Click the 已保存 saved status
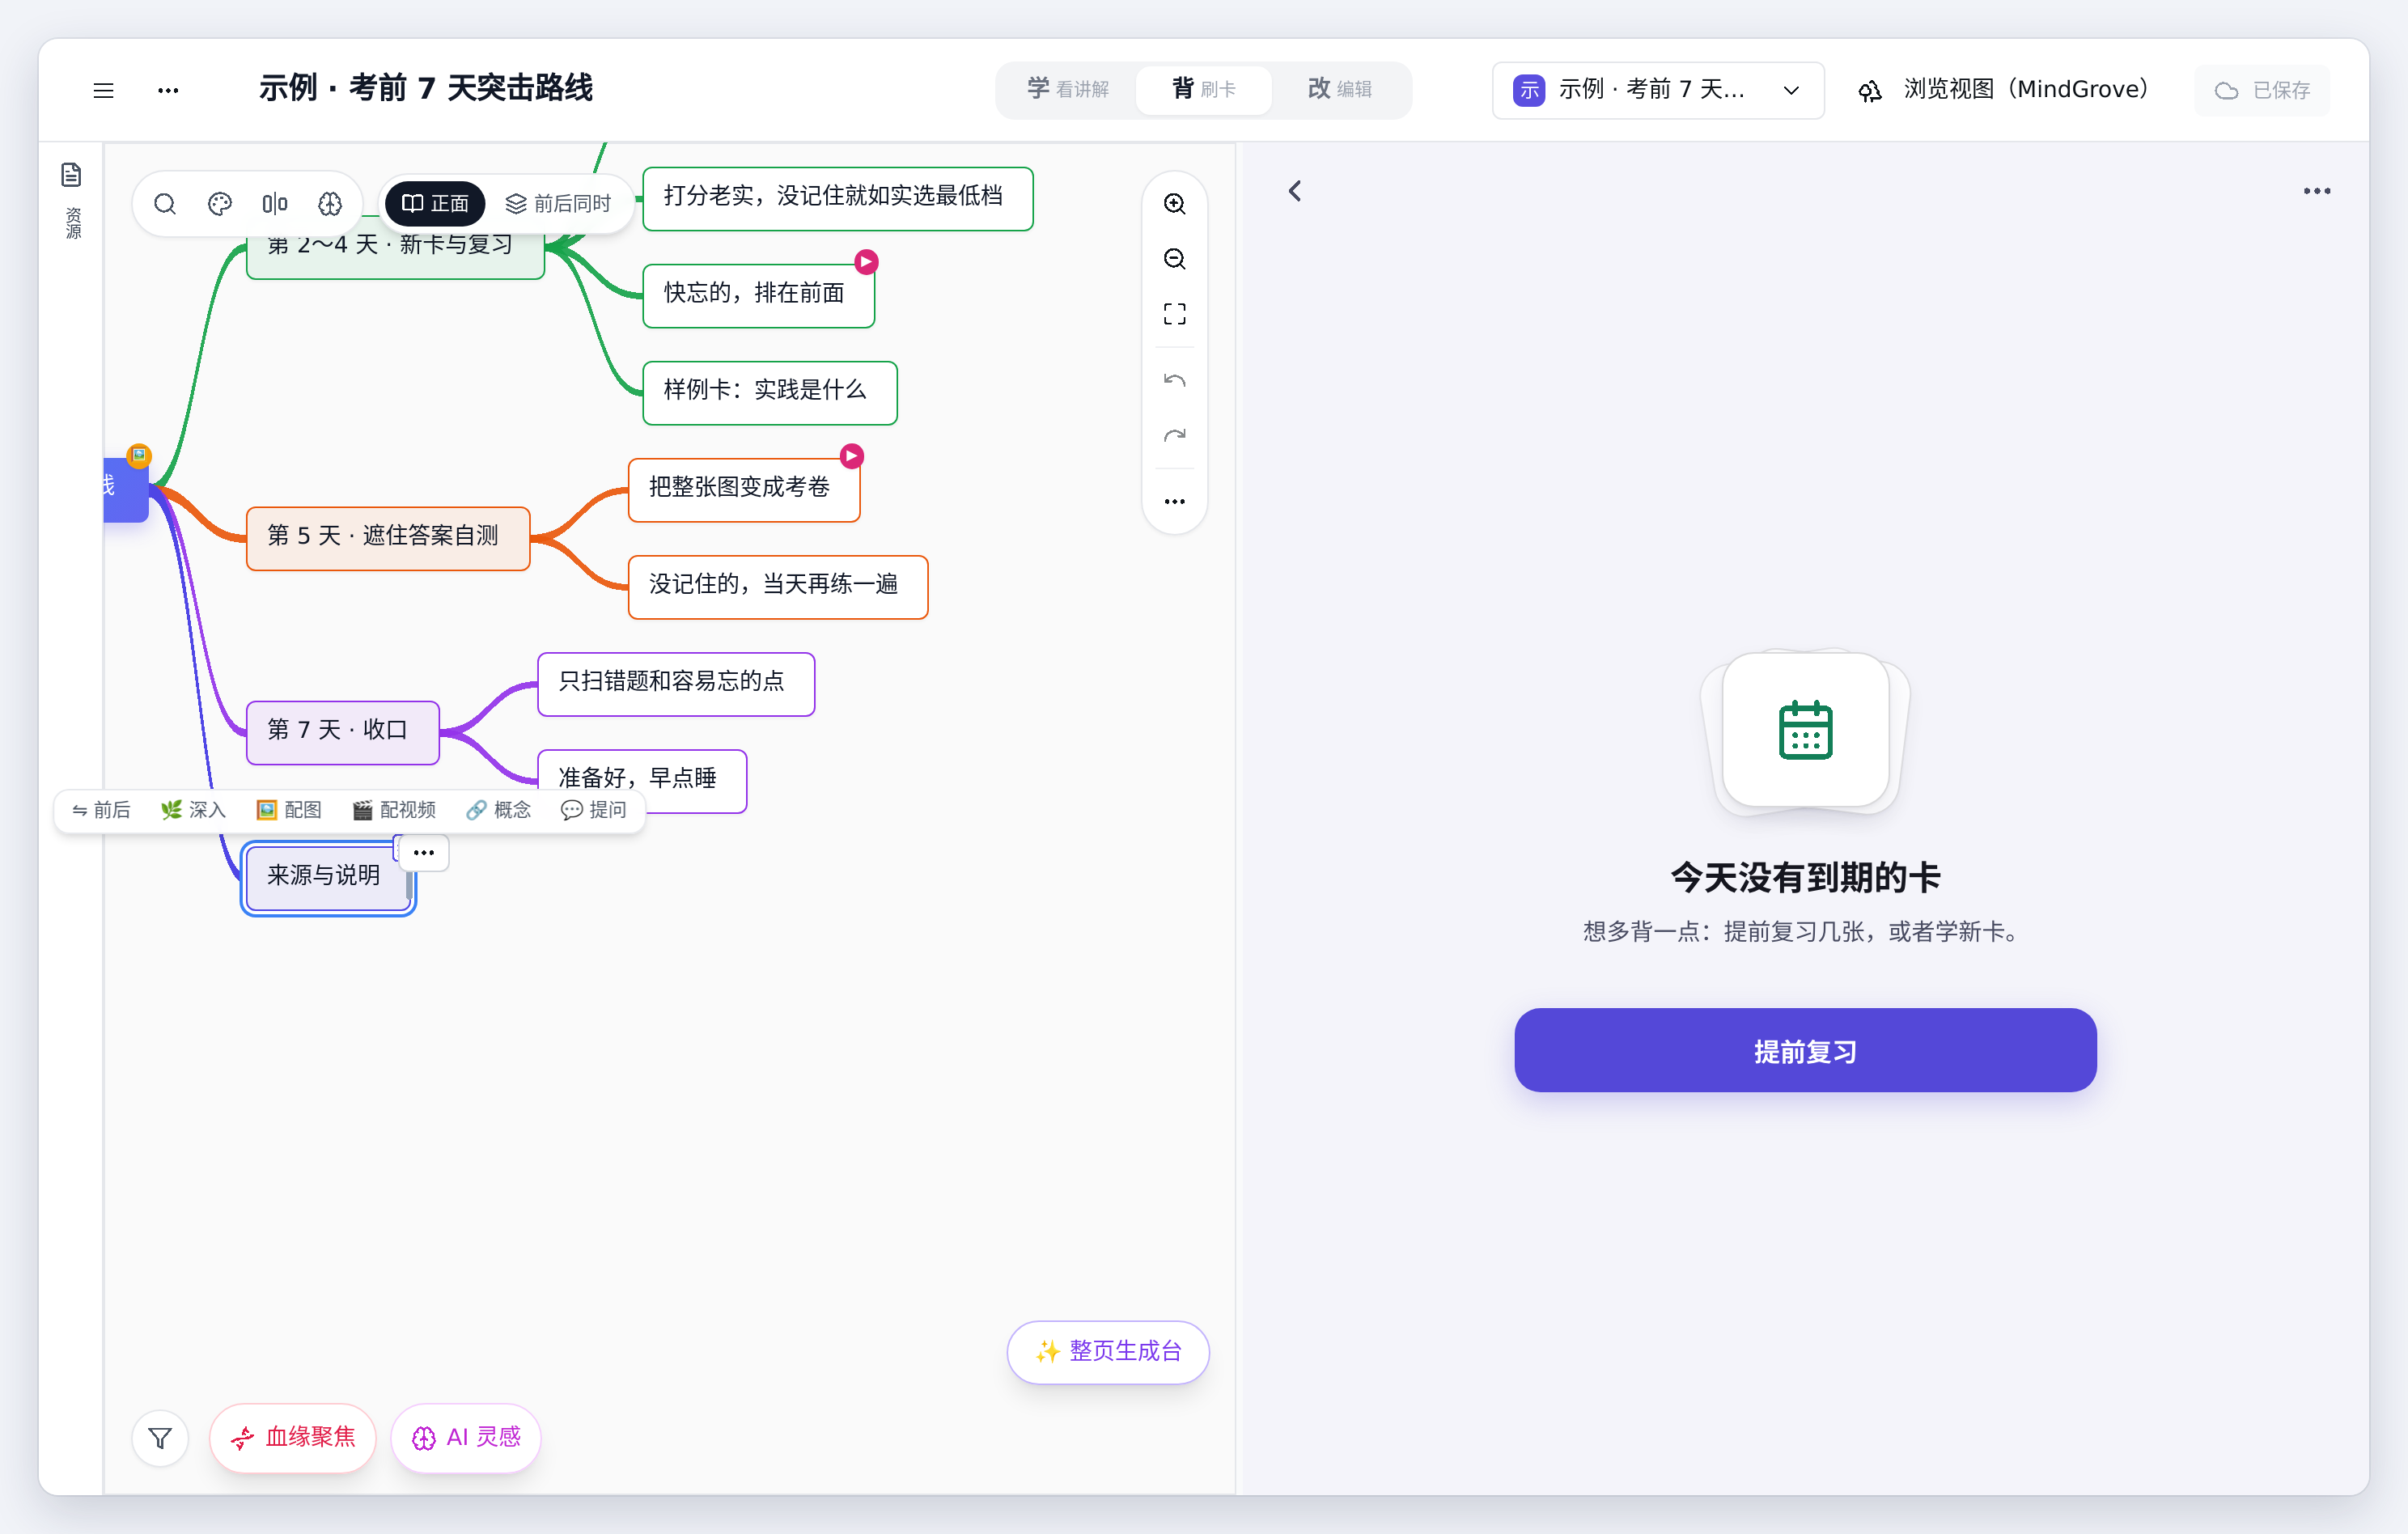Viewport: 2408px width, 1534px height. pyautogui.click(x=2262, y=90)
